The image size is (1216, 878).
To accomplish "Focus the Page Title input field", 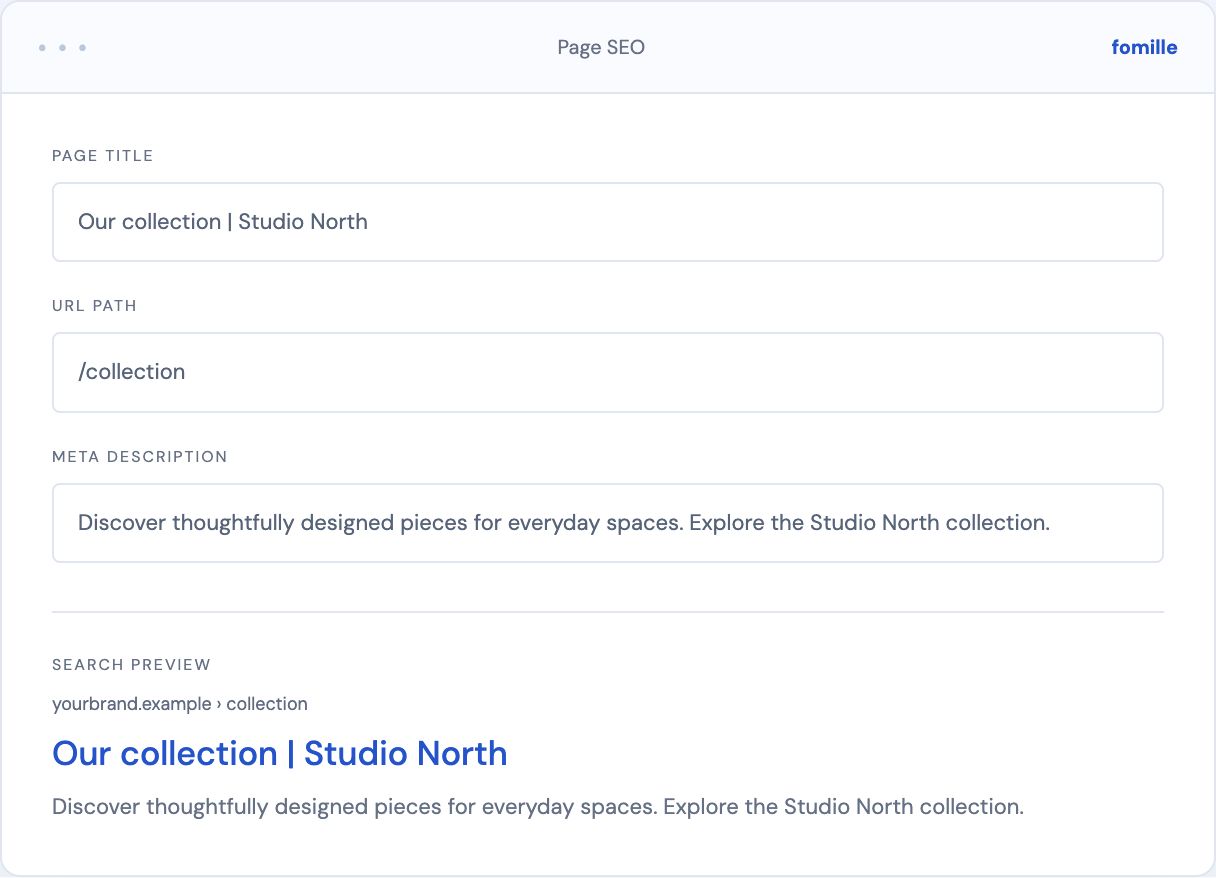I will point(608,222).
